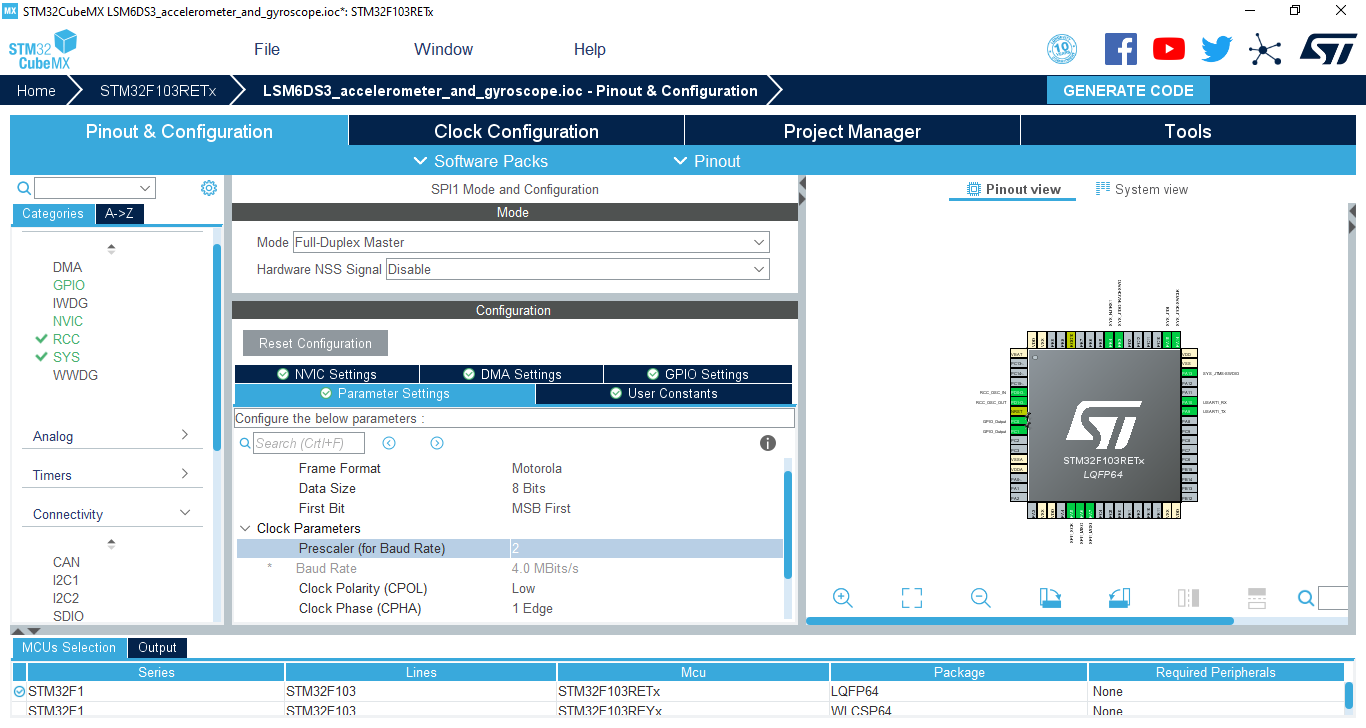Click the Pinout view chip icon
Screen dimensions: 1366x728
click(974, 189)
